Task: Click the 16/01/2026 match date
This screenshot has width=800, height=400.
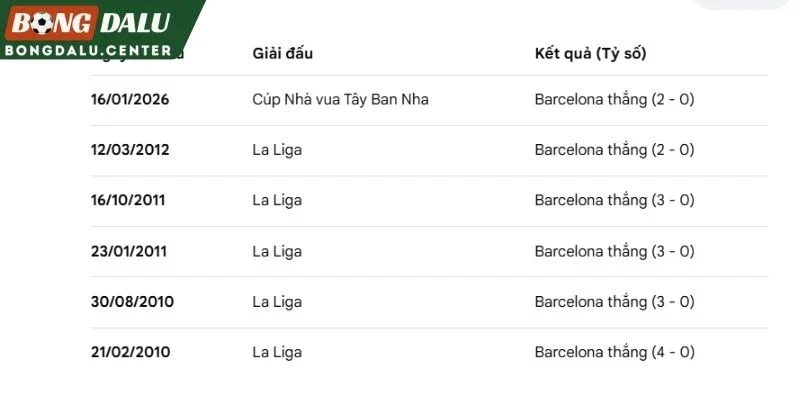Action: [130, 99]
